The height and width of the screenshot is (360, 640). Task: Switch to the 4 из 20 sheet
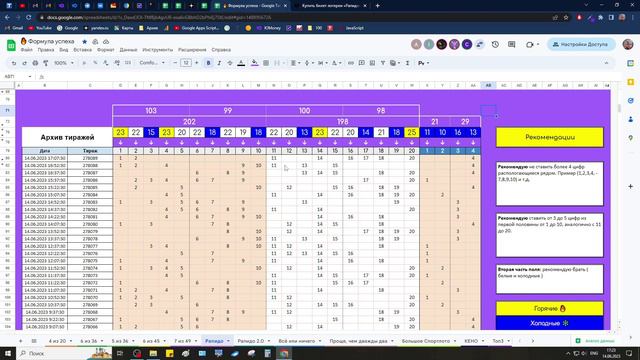pos(57,341)
